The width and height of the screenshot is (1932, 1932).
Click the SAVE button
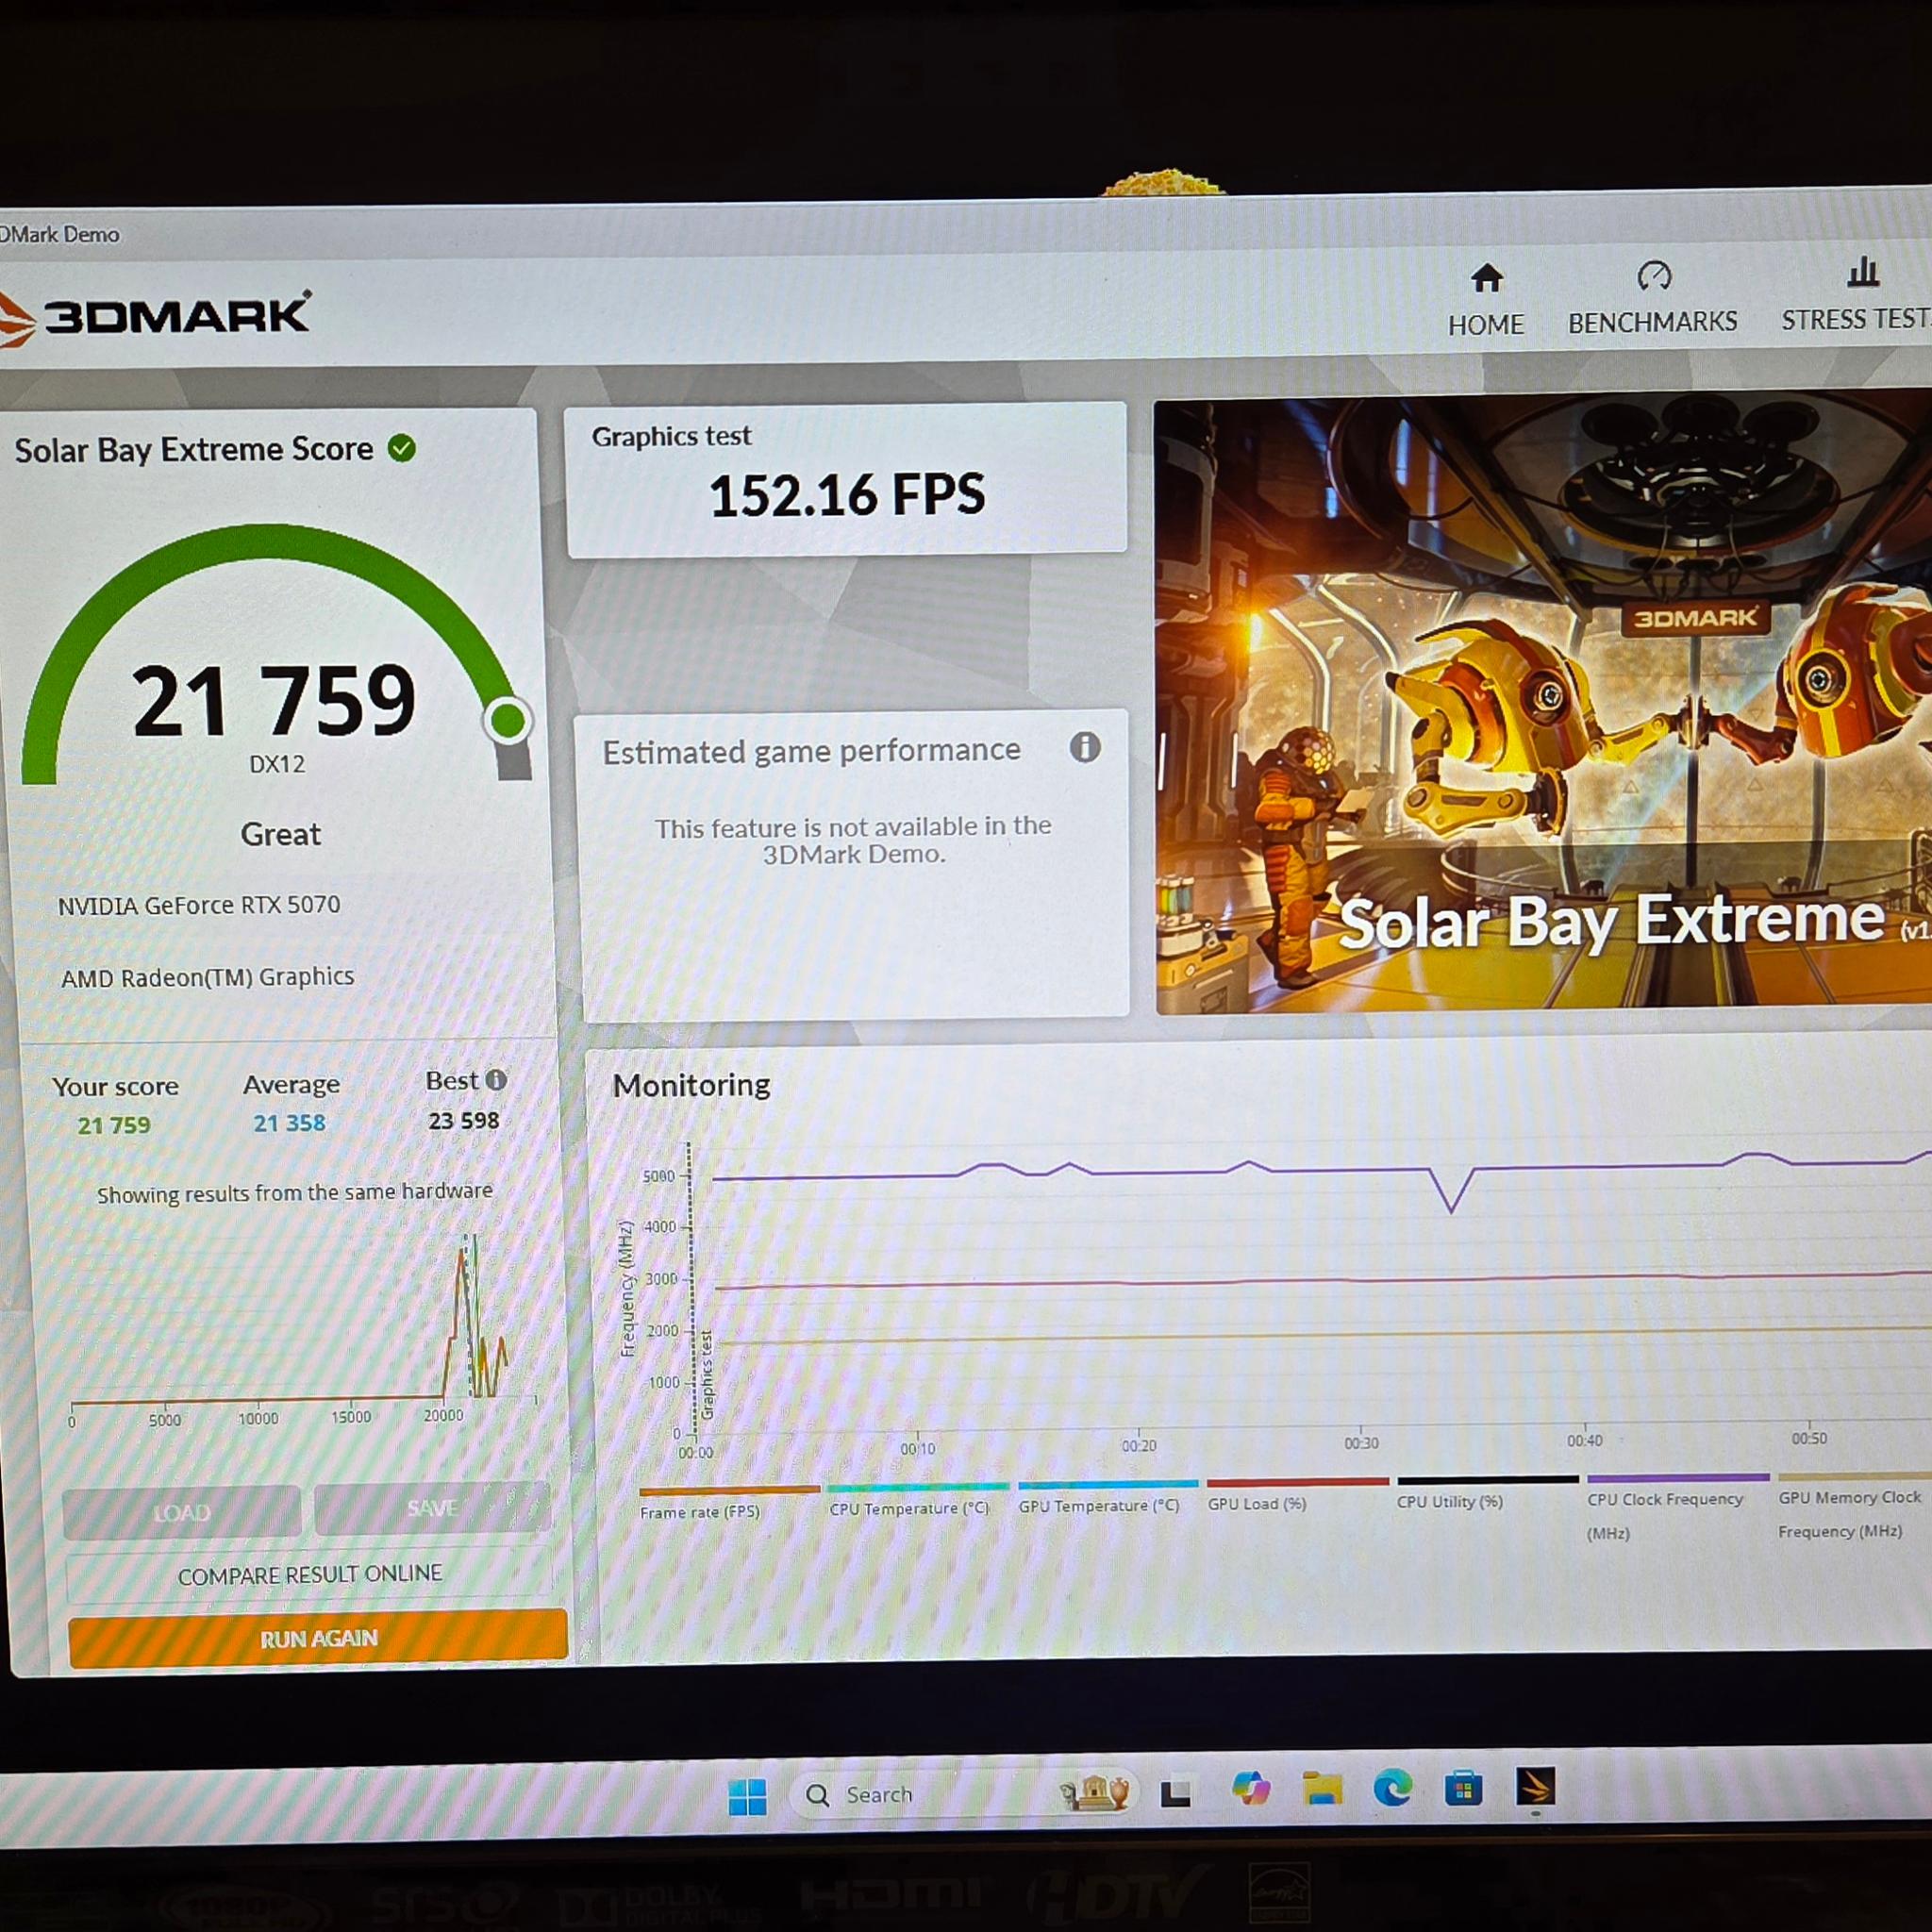tap(432, 1507)
